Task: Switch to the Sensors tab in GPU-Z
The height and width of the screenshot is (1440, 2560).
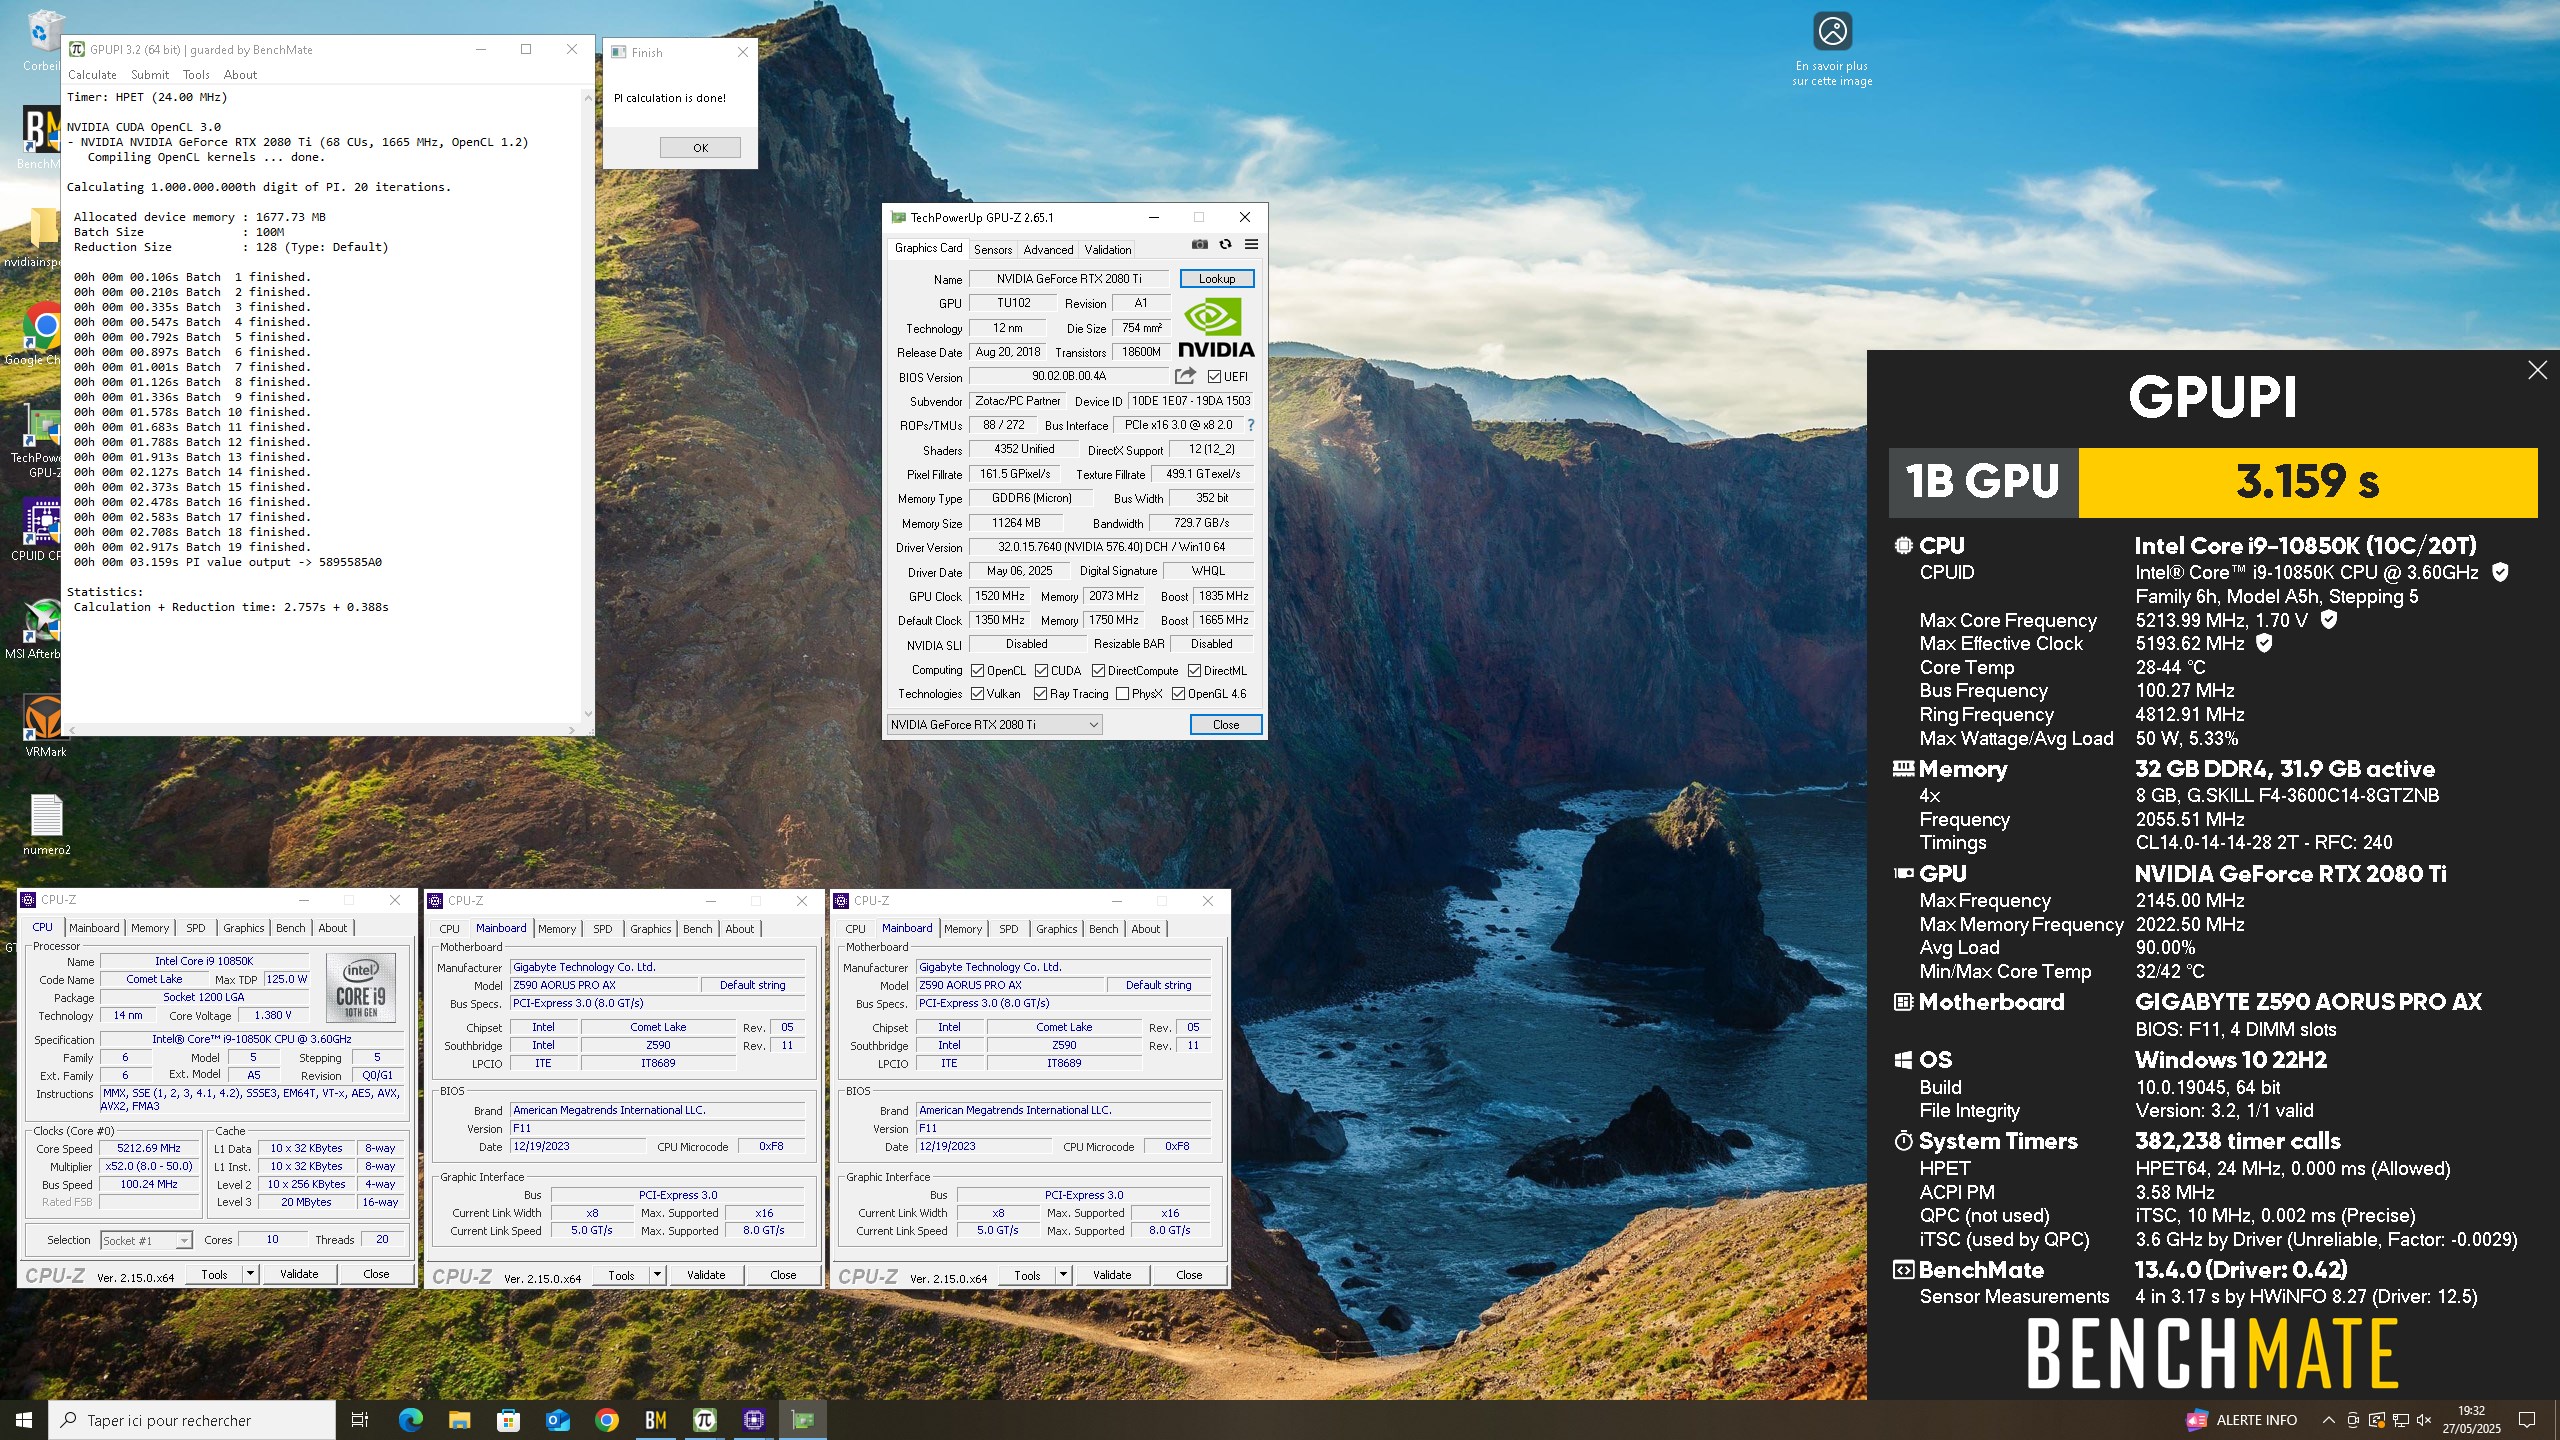Action: coord(993,250)
